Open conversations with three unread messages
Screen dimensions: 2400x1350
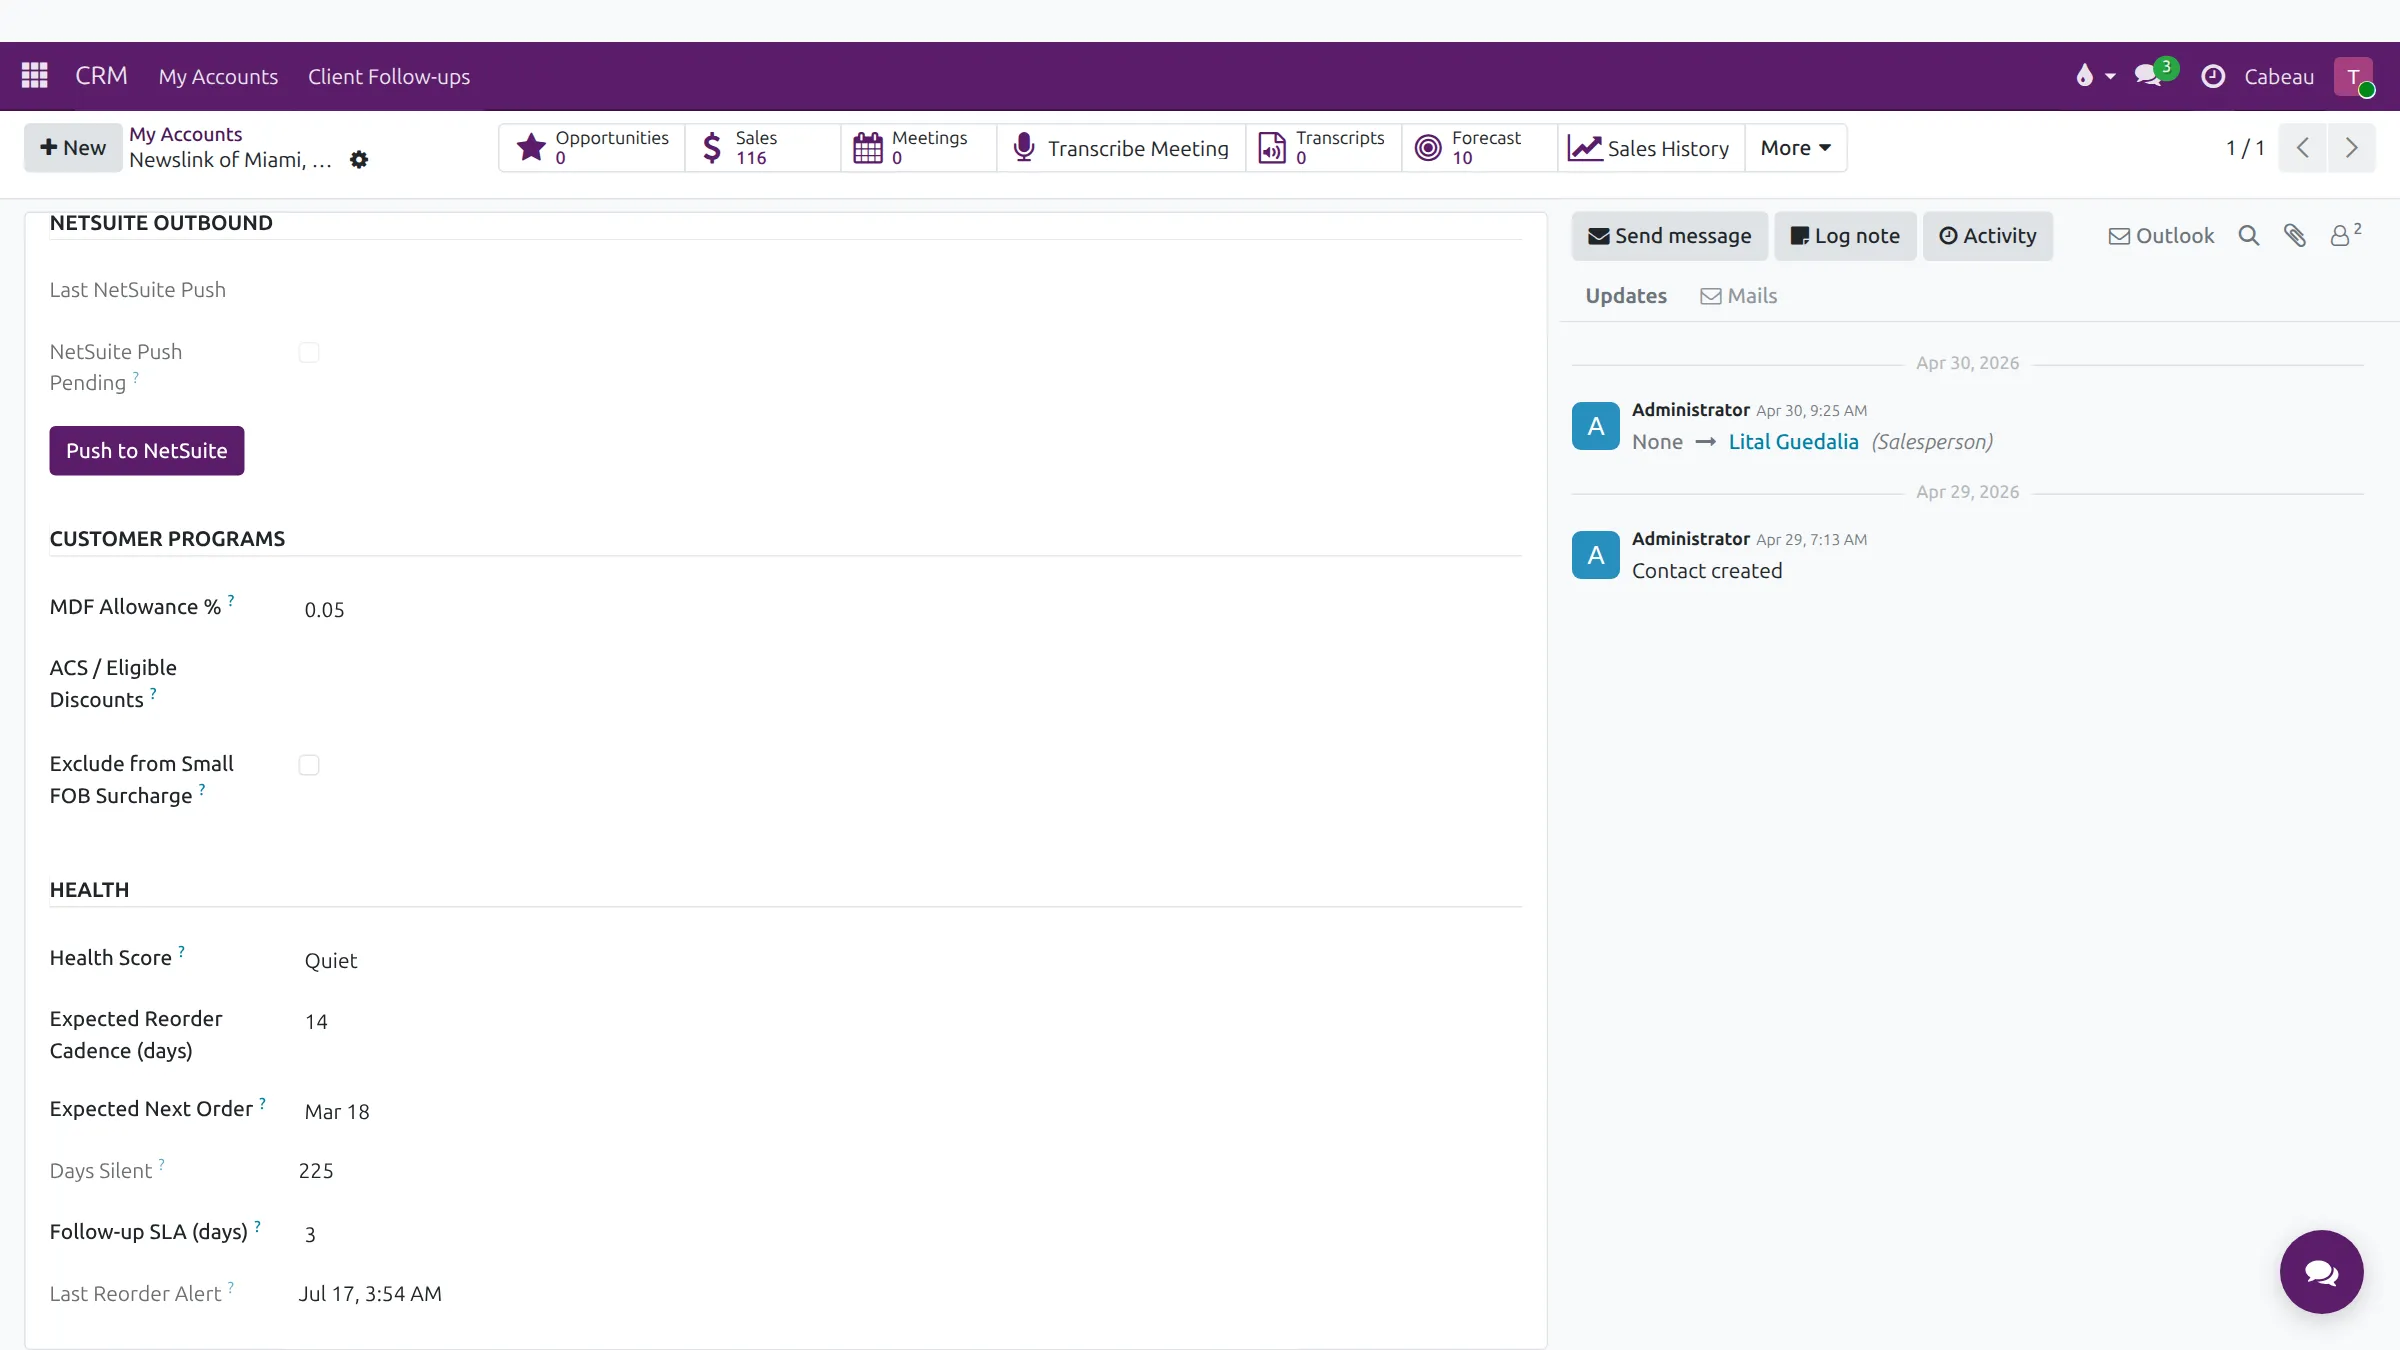click(2155, 75)
